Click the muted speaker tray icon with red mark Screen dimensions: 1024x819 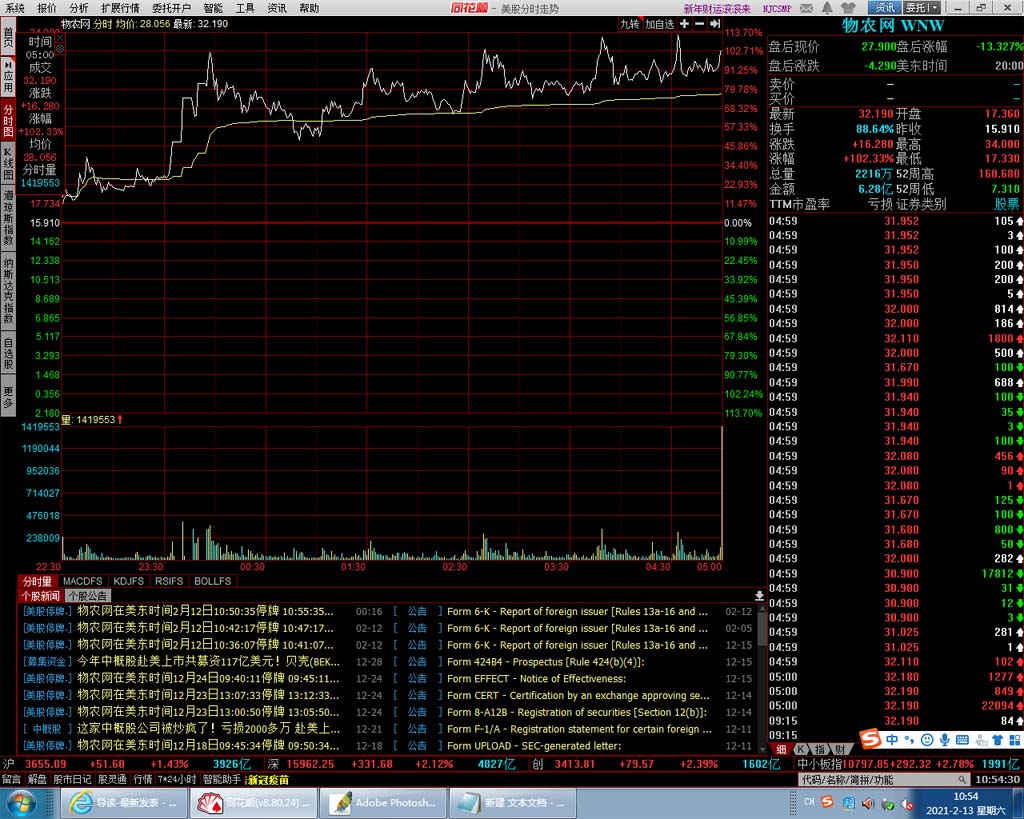click(908, 803)
